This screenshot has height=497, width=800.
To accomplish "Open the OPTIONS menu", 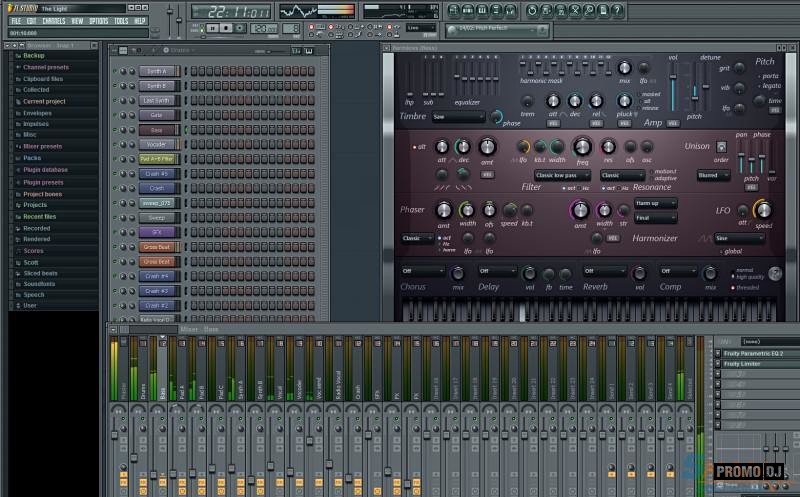I will pyautogui.click(x=99, y=21).
